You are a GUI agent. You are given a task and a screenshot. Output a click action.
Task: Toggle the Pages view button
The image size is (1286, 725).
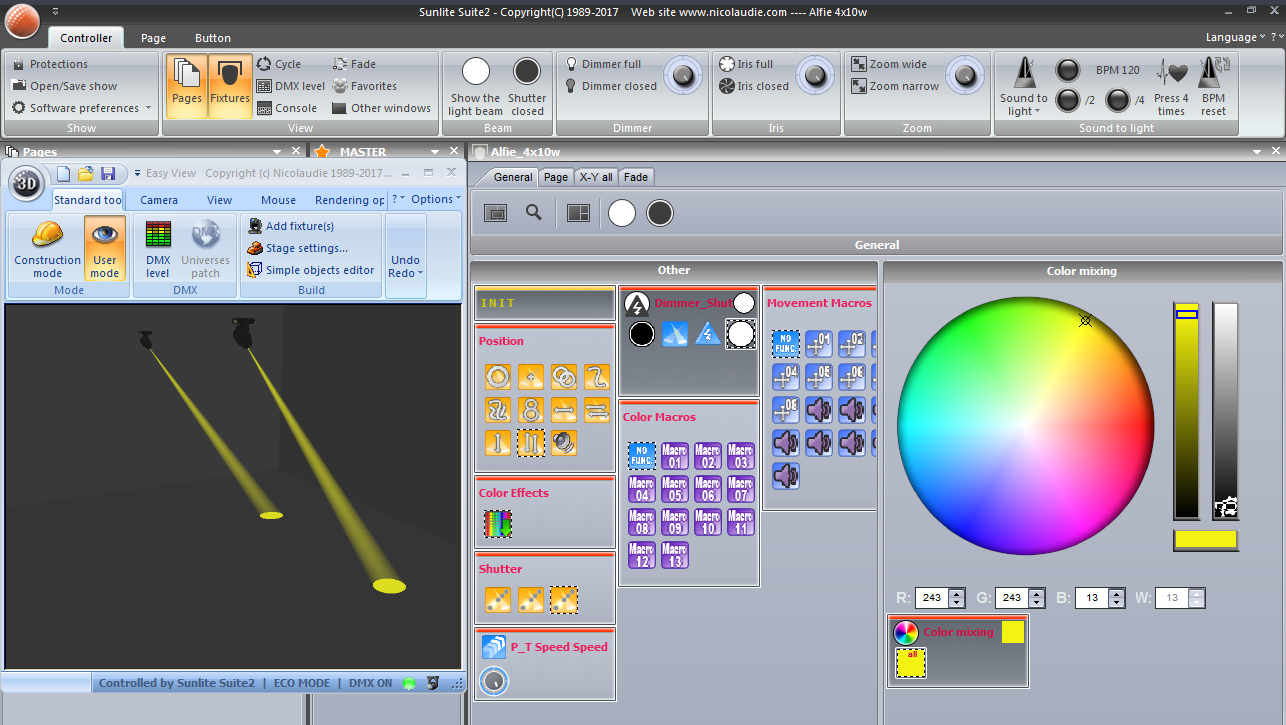point(187,86)
